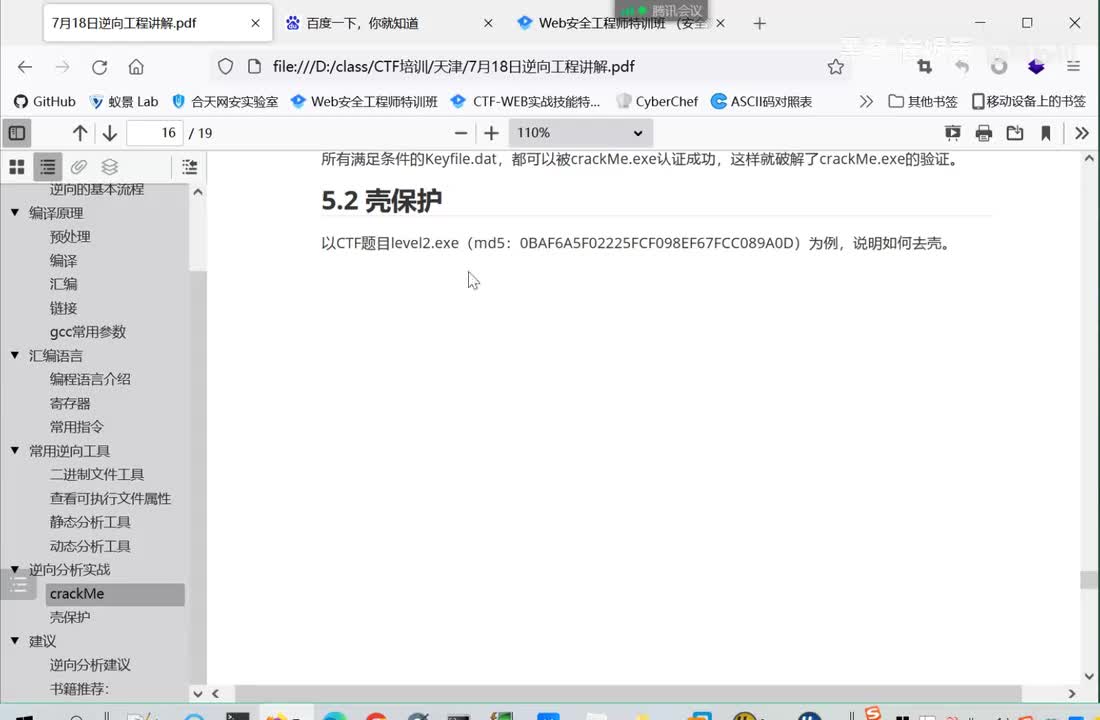Show more bookmarks overflow chevron
This screenshot has width=1100, height=720.
866,102
